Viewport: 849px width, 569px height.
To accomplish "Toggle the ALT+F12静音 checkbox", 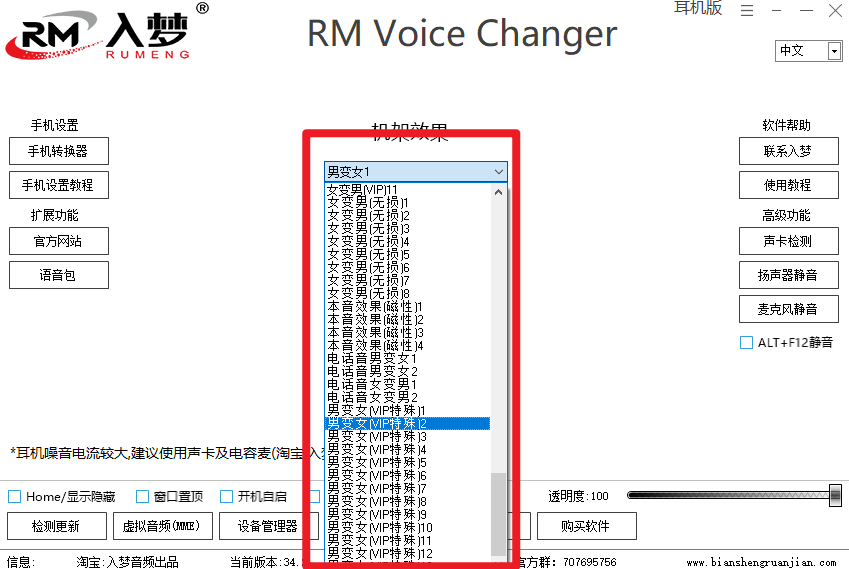I will (746, 342).
